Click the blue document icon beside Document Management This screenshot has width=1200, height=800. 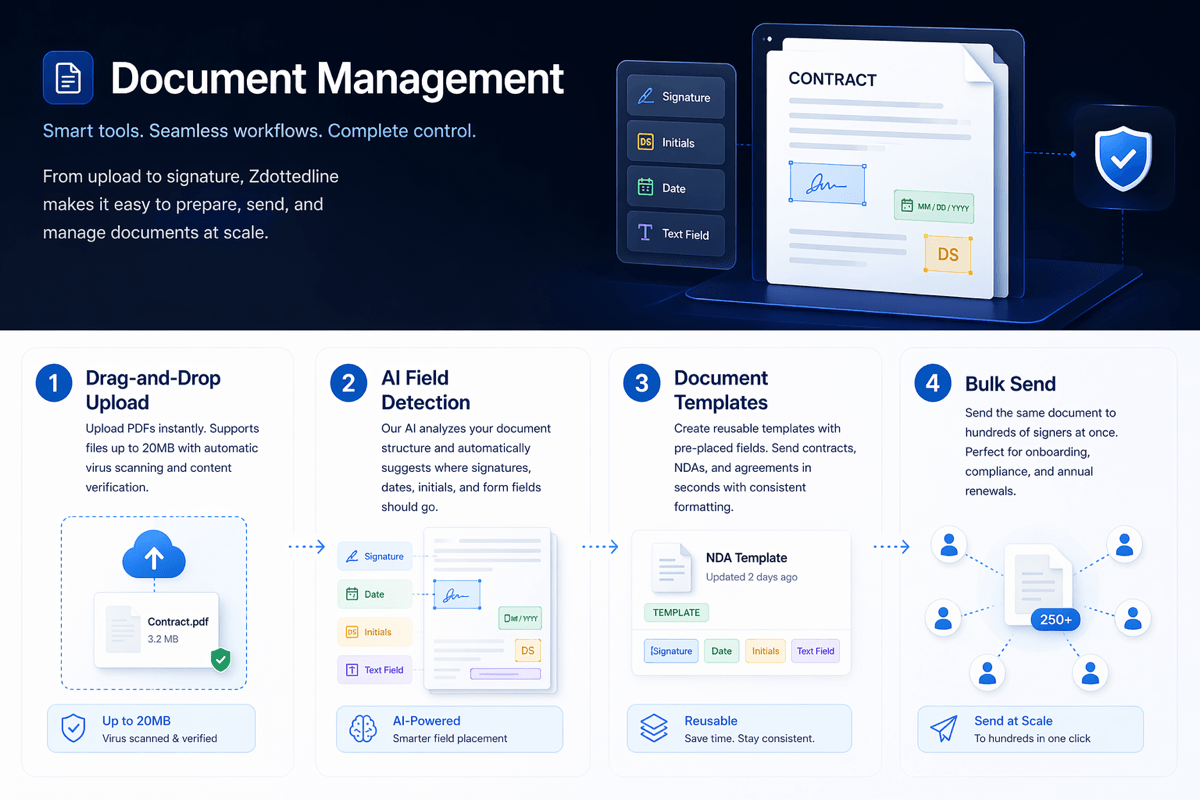point(68,78)
